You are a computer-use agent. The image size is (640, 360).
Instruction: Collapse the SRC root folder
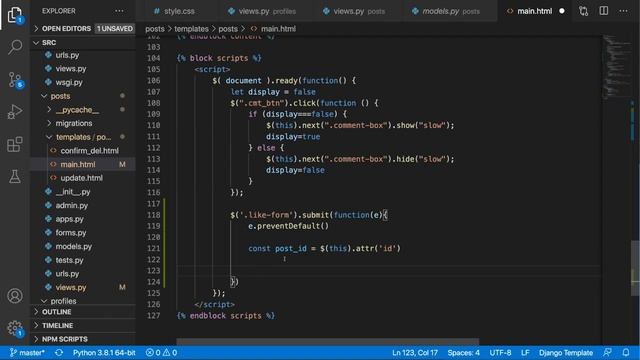(83, 42)
